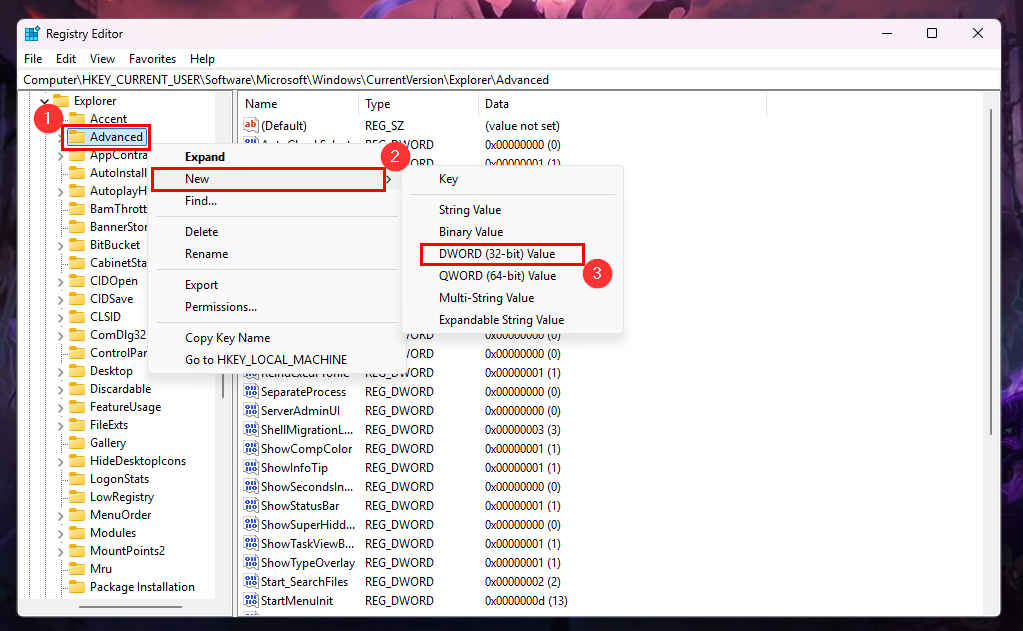Viewport: 1023px width, 631px height.
Task: Click the Modules key folder icon
Action: pyautogui.click(x=79, y=532)
